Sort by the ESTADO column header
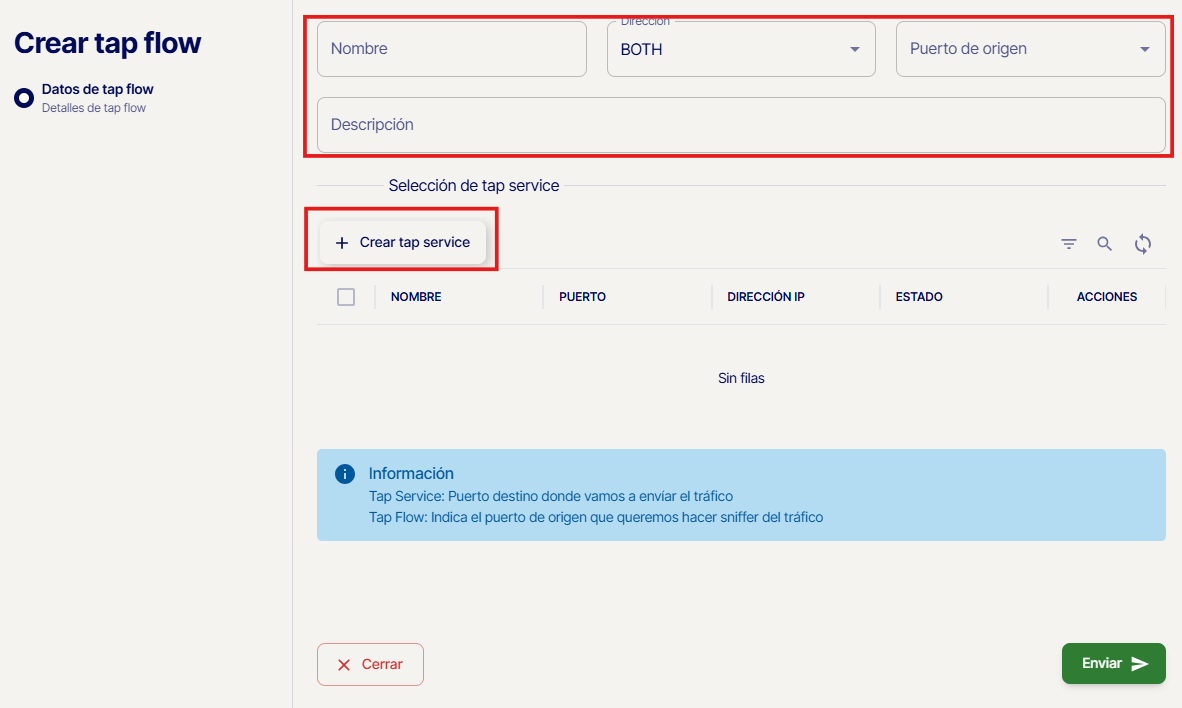 [919, 297]
